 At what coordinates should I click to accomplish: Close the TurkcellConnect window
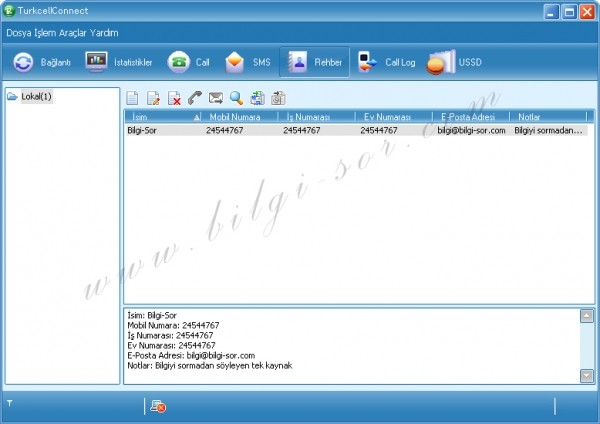[587, 12]
